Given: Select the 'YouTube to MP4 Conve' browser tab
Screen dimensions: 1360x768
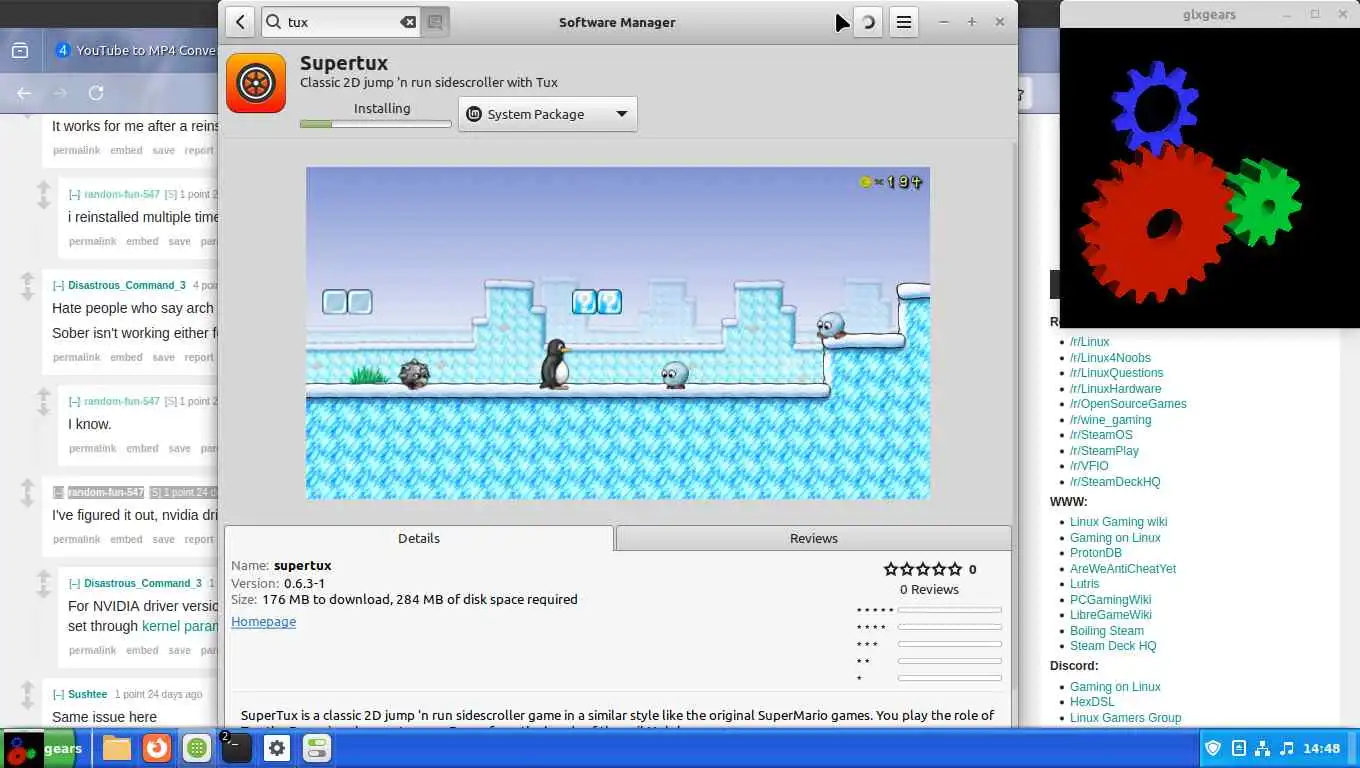Looking at the screenshot, I should (x=136, y=50).
